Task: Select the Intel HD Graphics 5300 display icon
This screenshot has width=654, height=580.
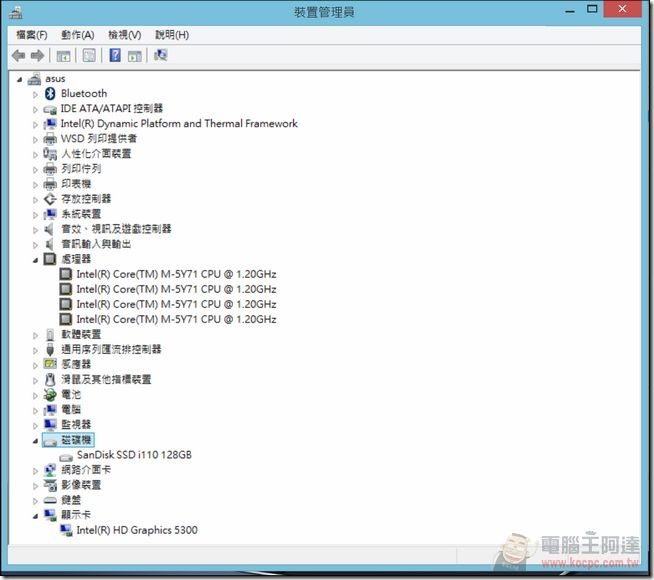Action: click(x=66, y=530)
